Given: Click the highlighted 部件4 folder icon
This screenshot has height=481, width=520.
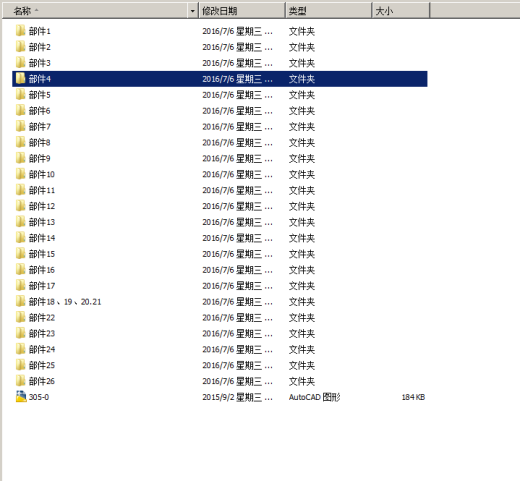Looking at the screenshot, I should pyautogui.click(x=20, y=79).
